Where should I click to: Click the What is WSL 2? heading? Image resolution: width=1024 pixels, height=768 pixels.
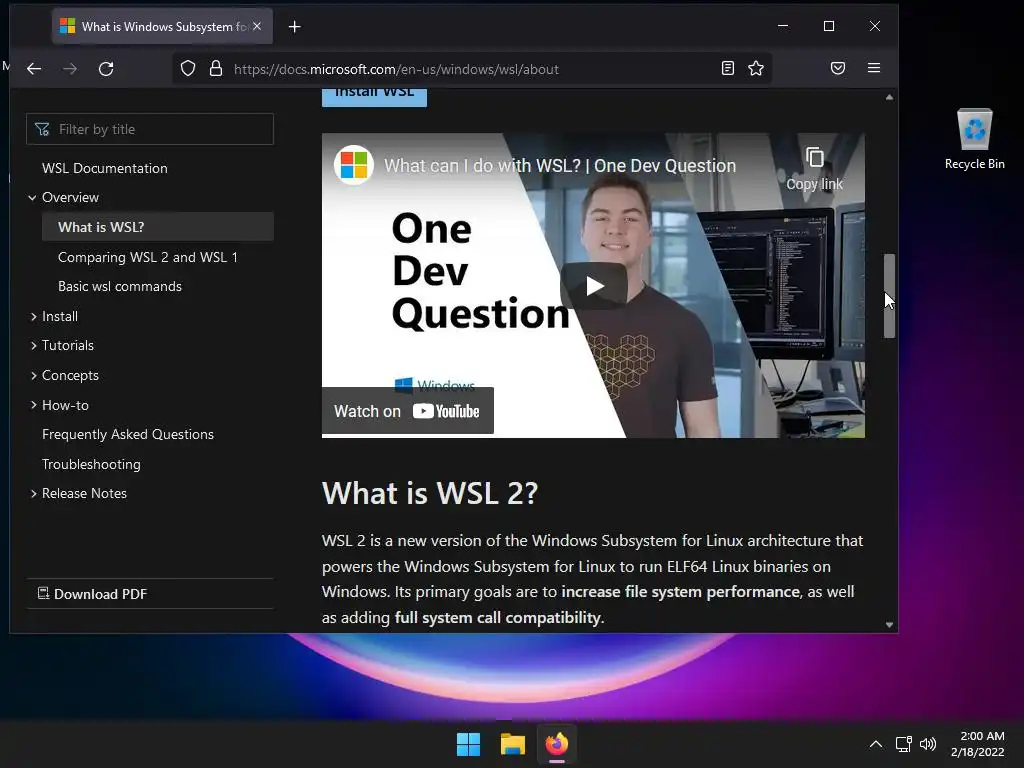[430, 493]
